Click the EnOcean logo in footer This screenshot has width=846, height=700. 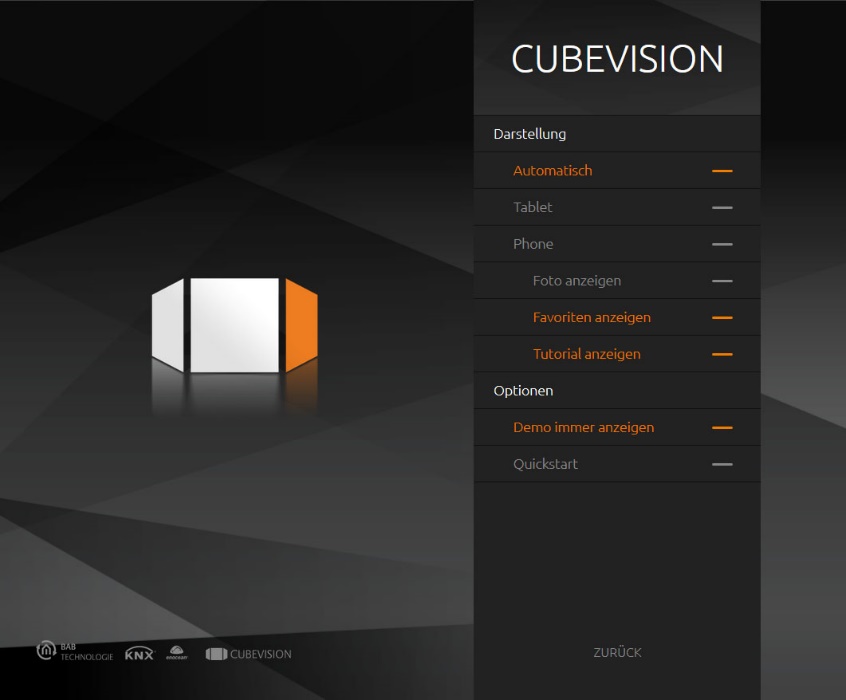click(178, 652)
